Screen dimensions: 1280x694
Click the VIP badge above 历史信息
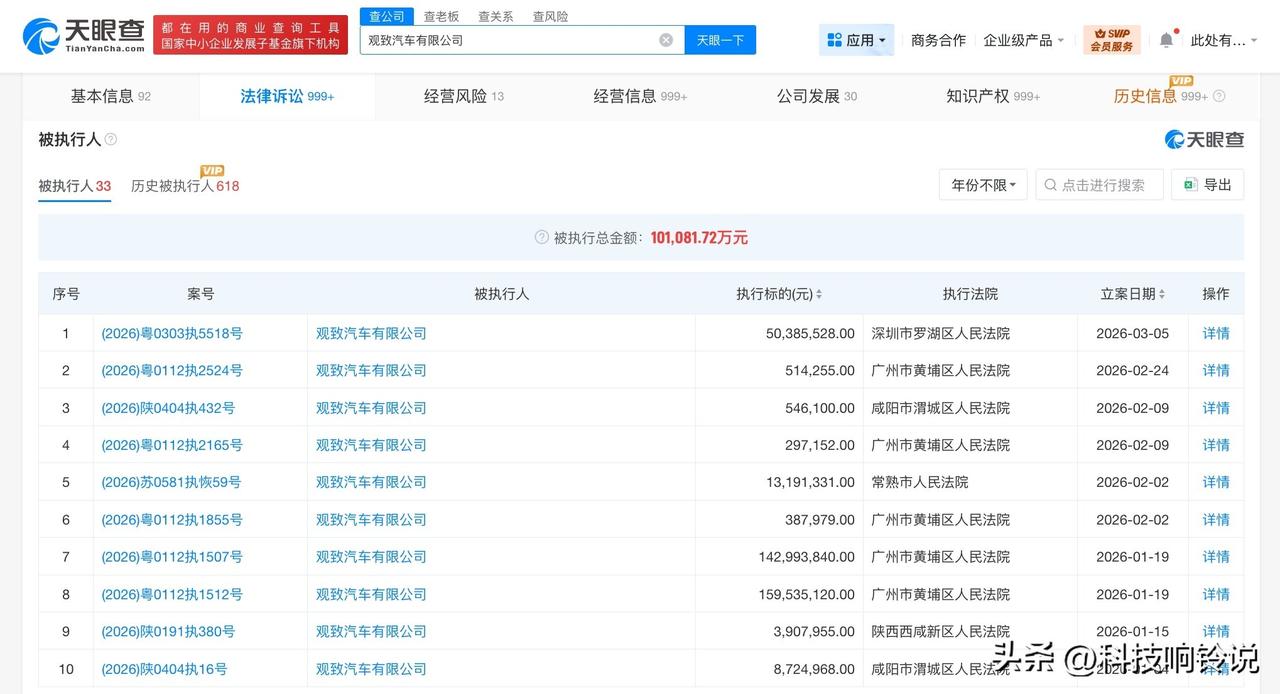[1180, 80]
